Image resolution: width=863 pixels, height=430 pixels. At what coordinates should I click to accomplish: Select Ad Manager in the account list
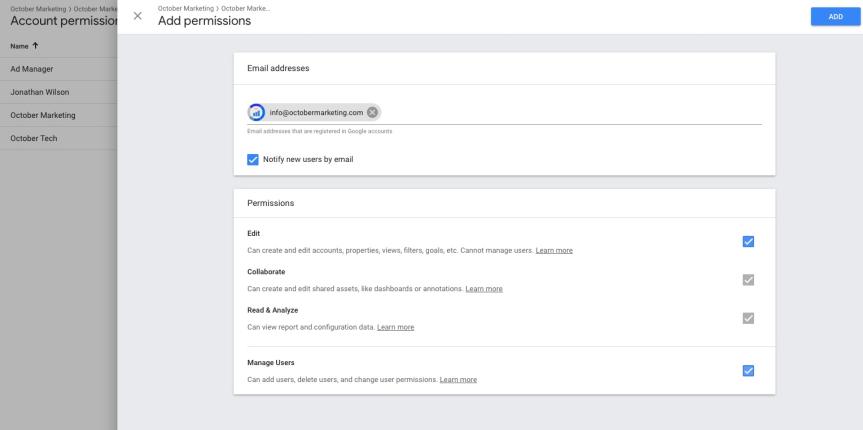point(32,69)
